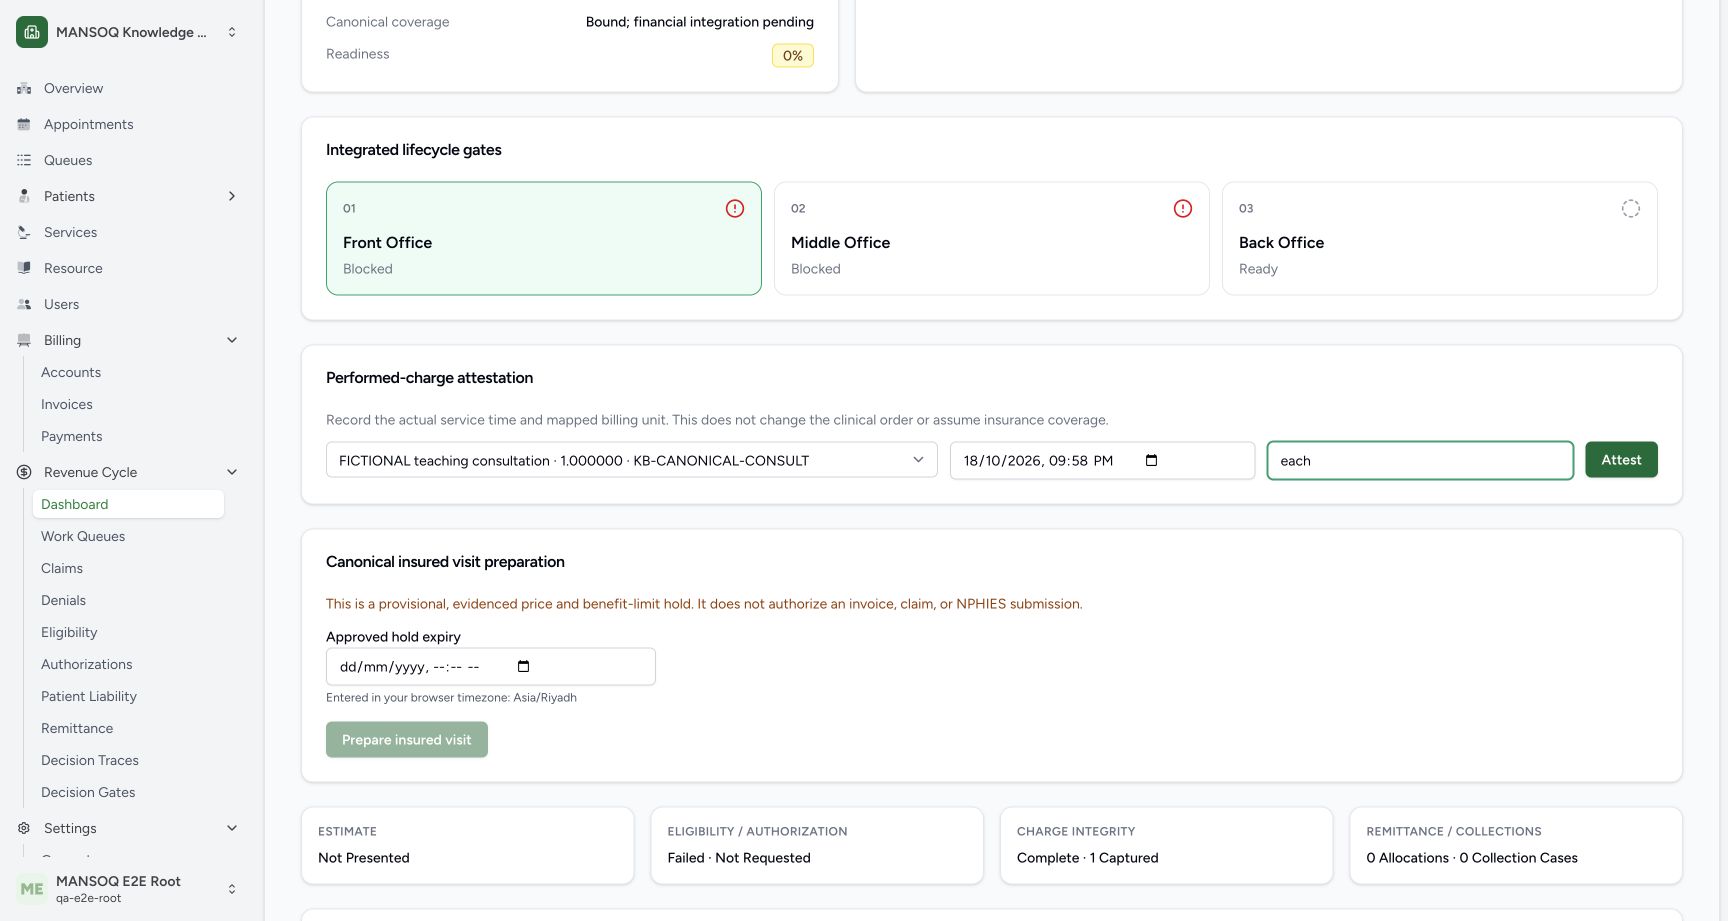Click the Prepare insured visit button
Viewport: 1728px width, 921px height.
click(407, 740)
